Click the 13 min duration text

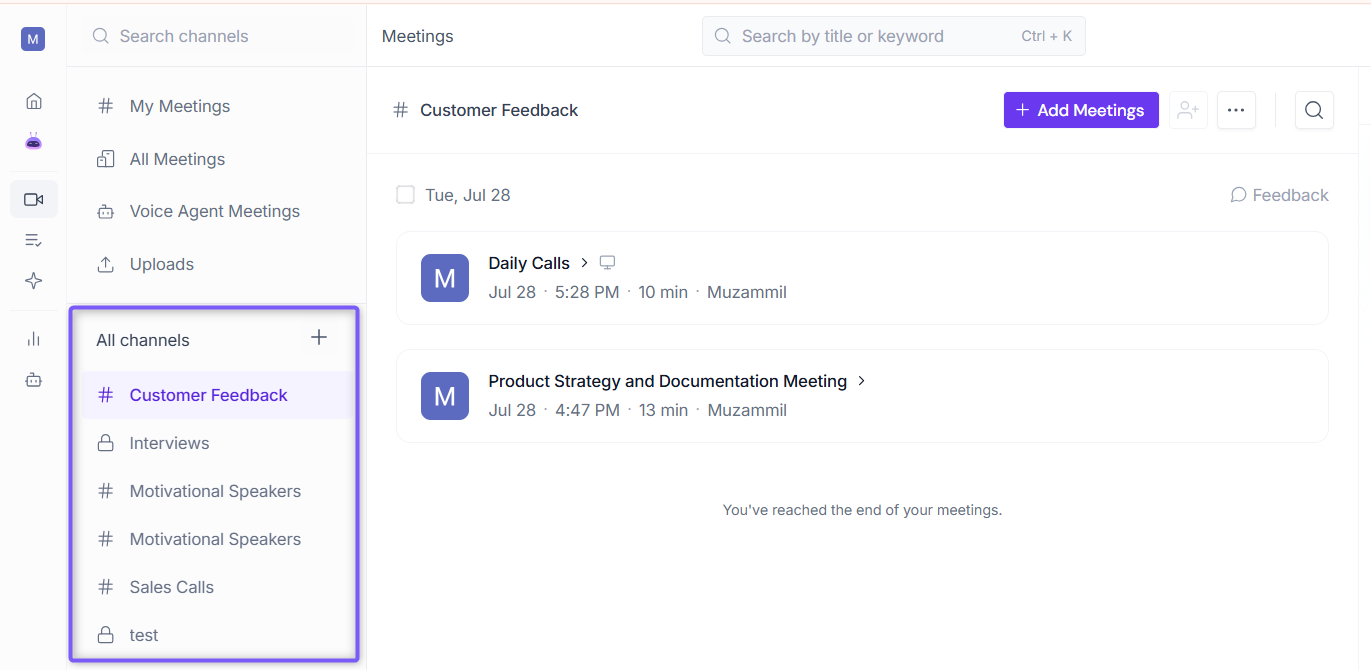coord(663,410)
